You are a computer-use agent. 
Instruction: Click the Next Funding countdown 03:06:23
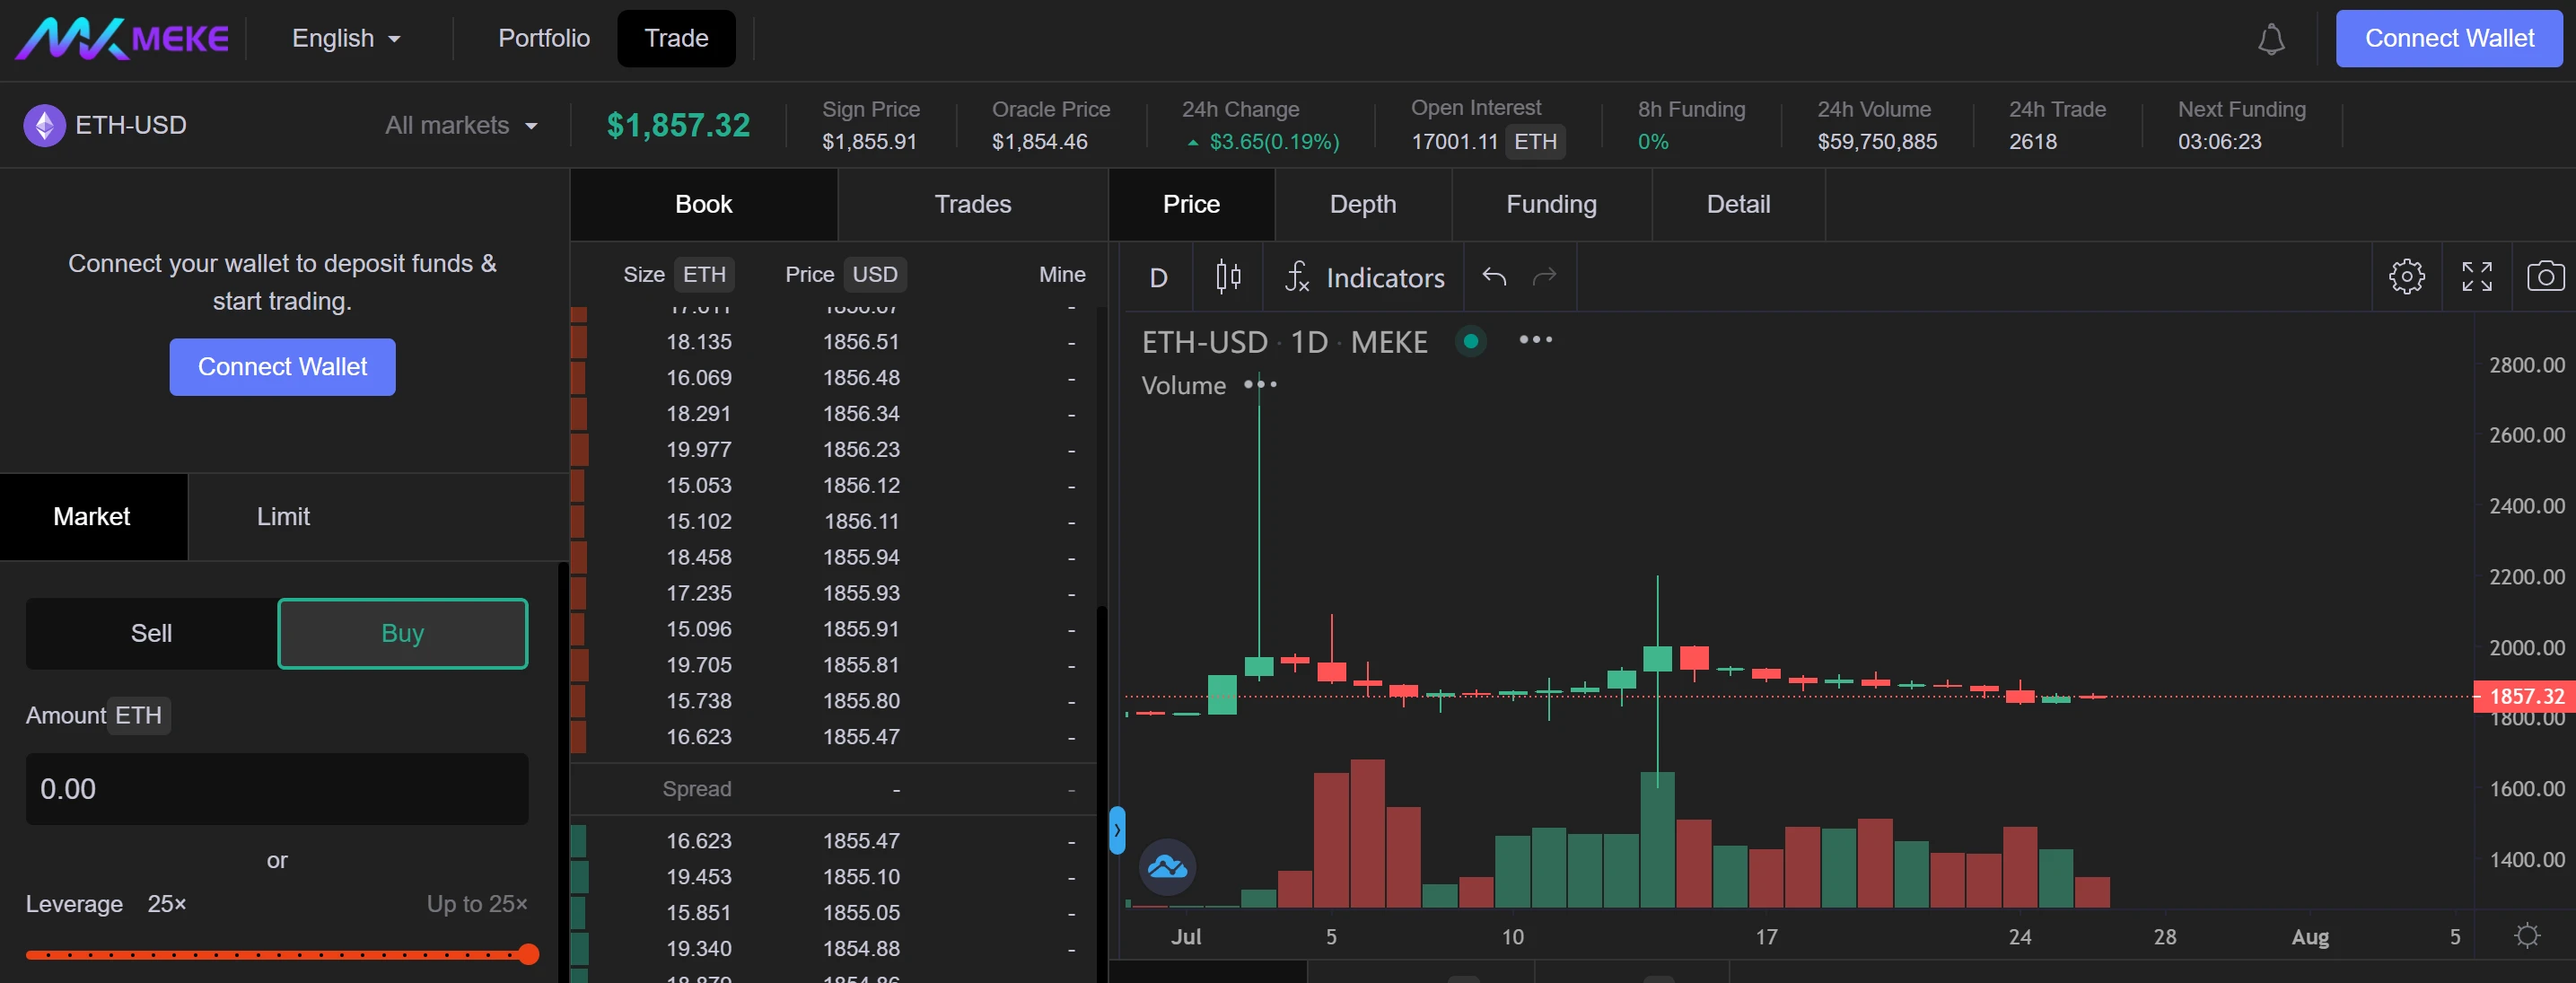(2219, 141)
